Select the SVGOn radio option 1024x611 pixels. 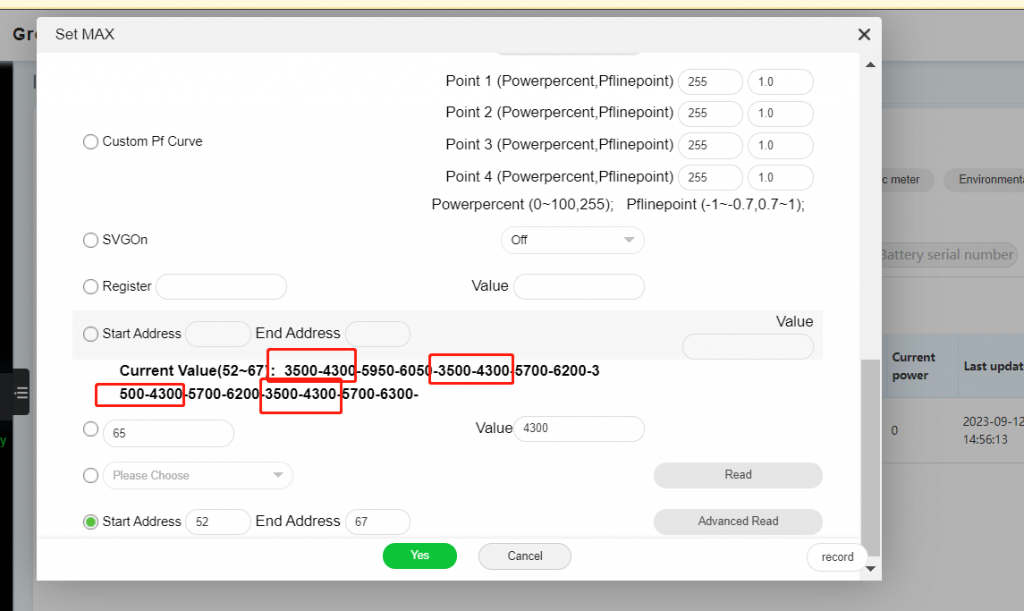[90, 240]
